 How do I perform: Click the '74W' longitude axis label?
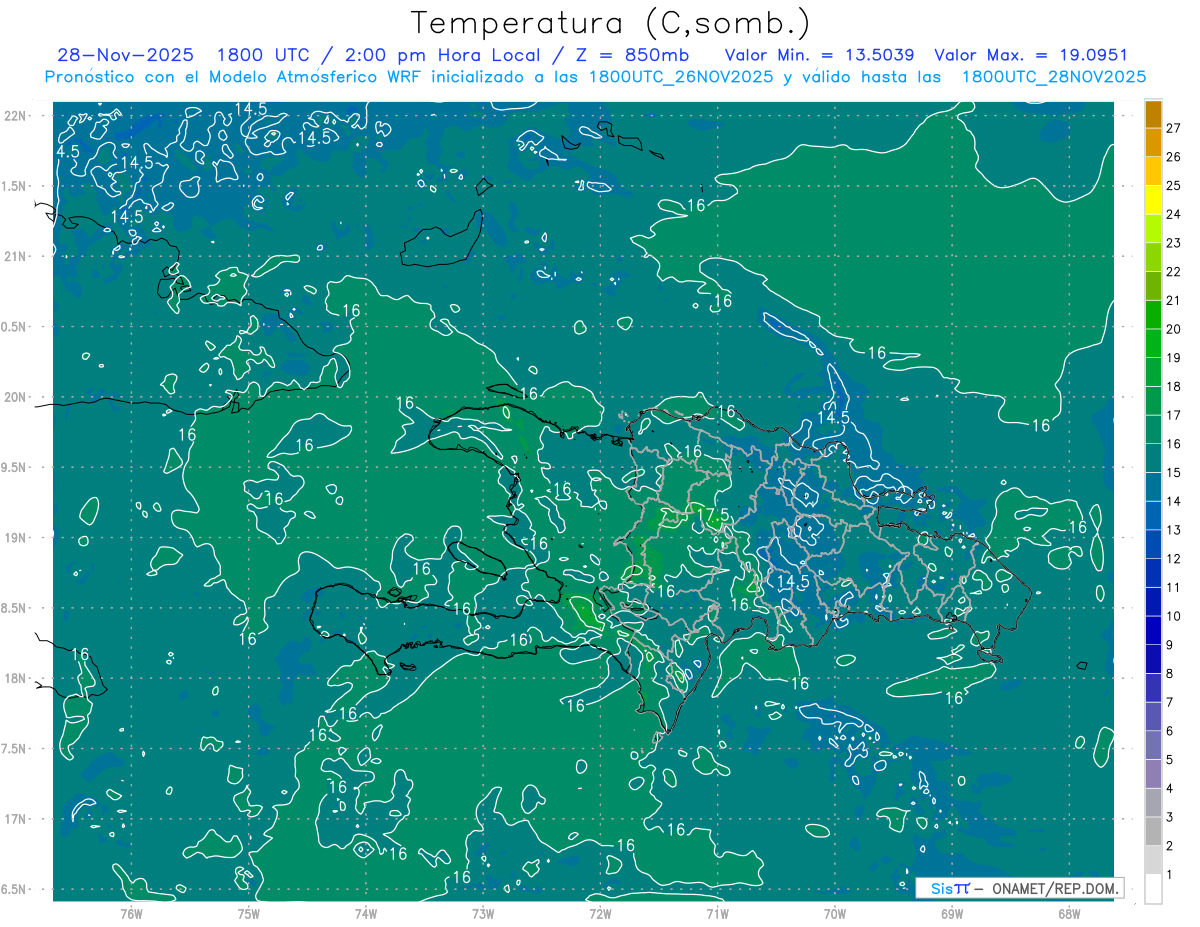365,913
